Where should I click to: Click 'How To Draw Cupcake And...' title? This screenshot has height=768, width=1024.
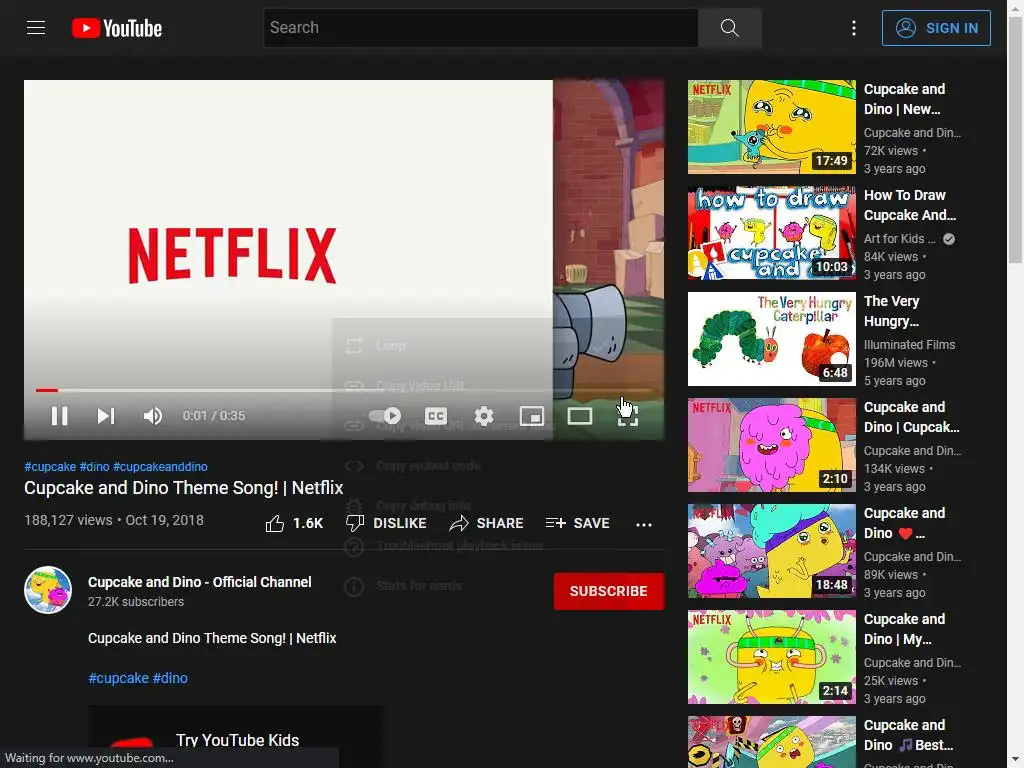click(910, 205)
